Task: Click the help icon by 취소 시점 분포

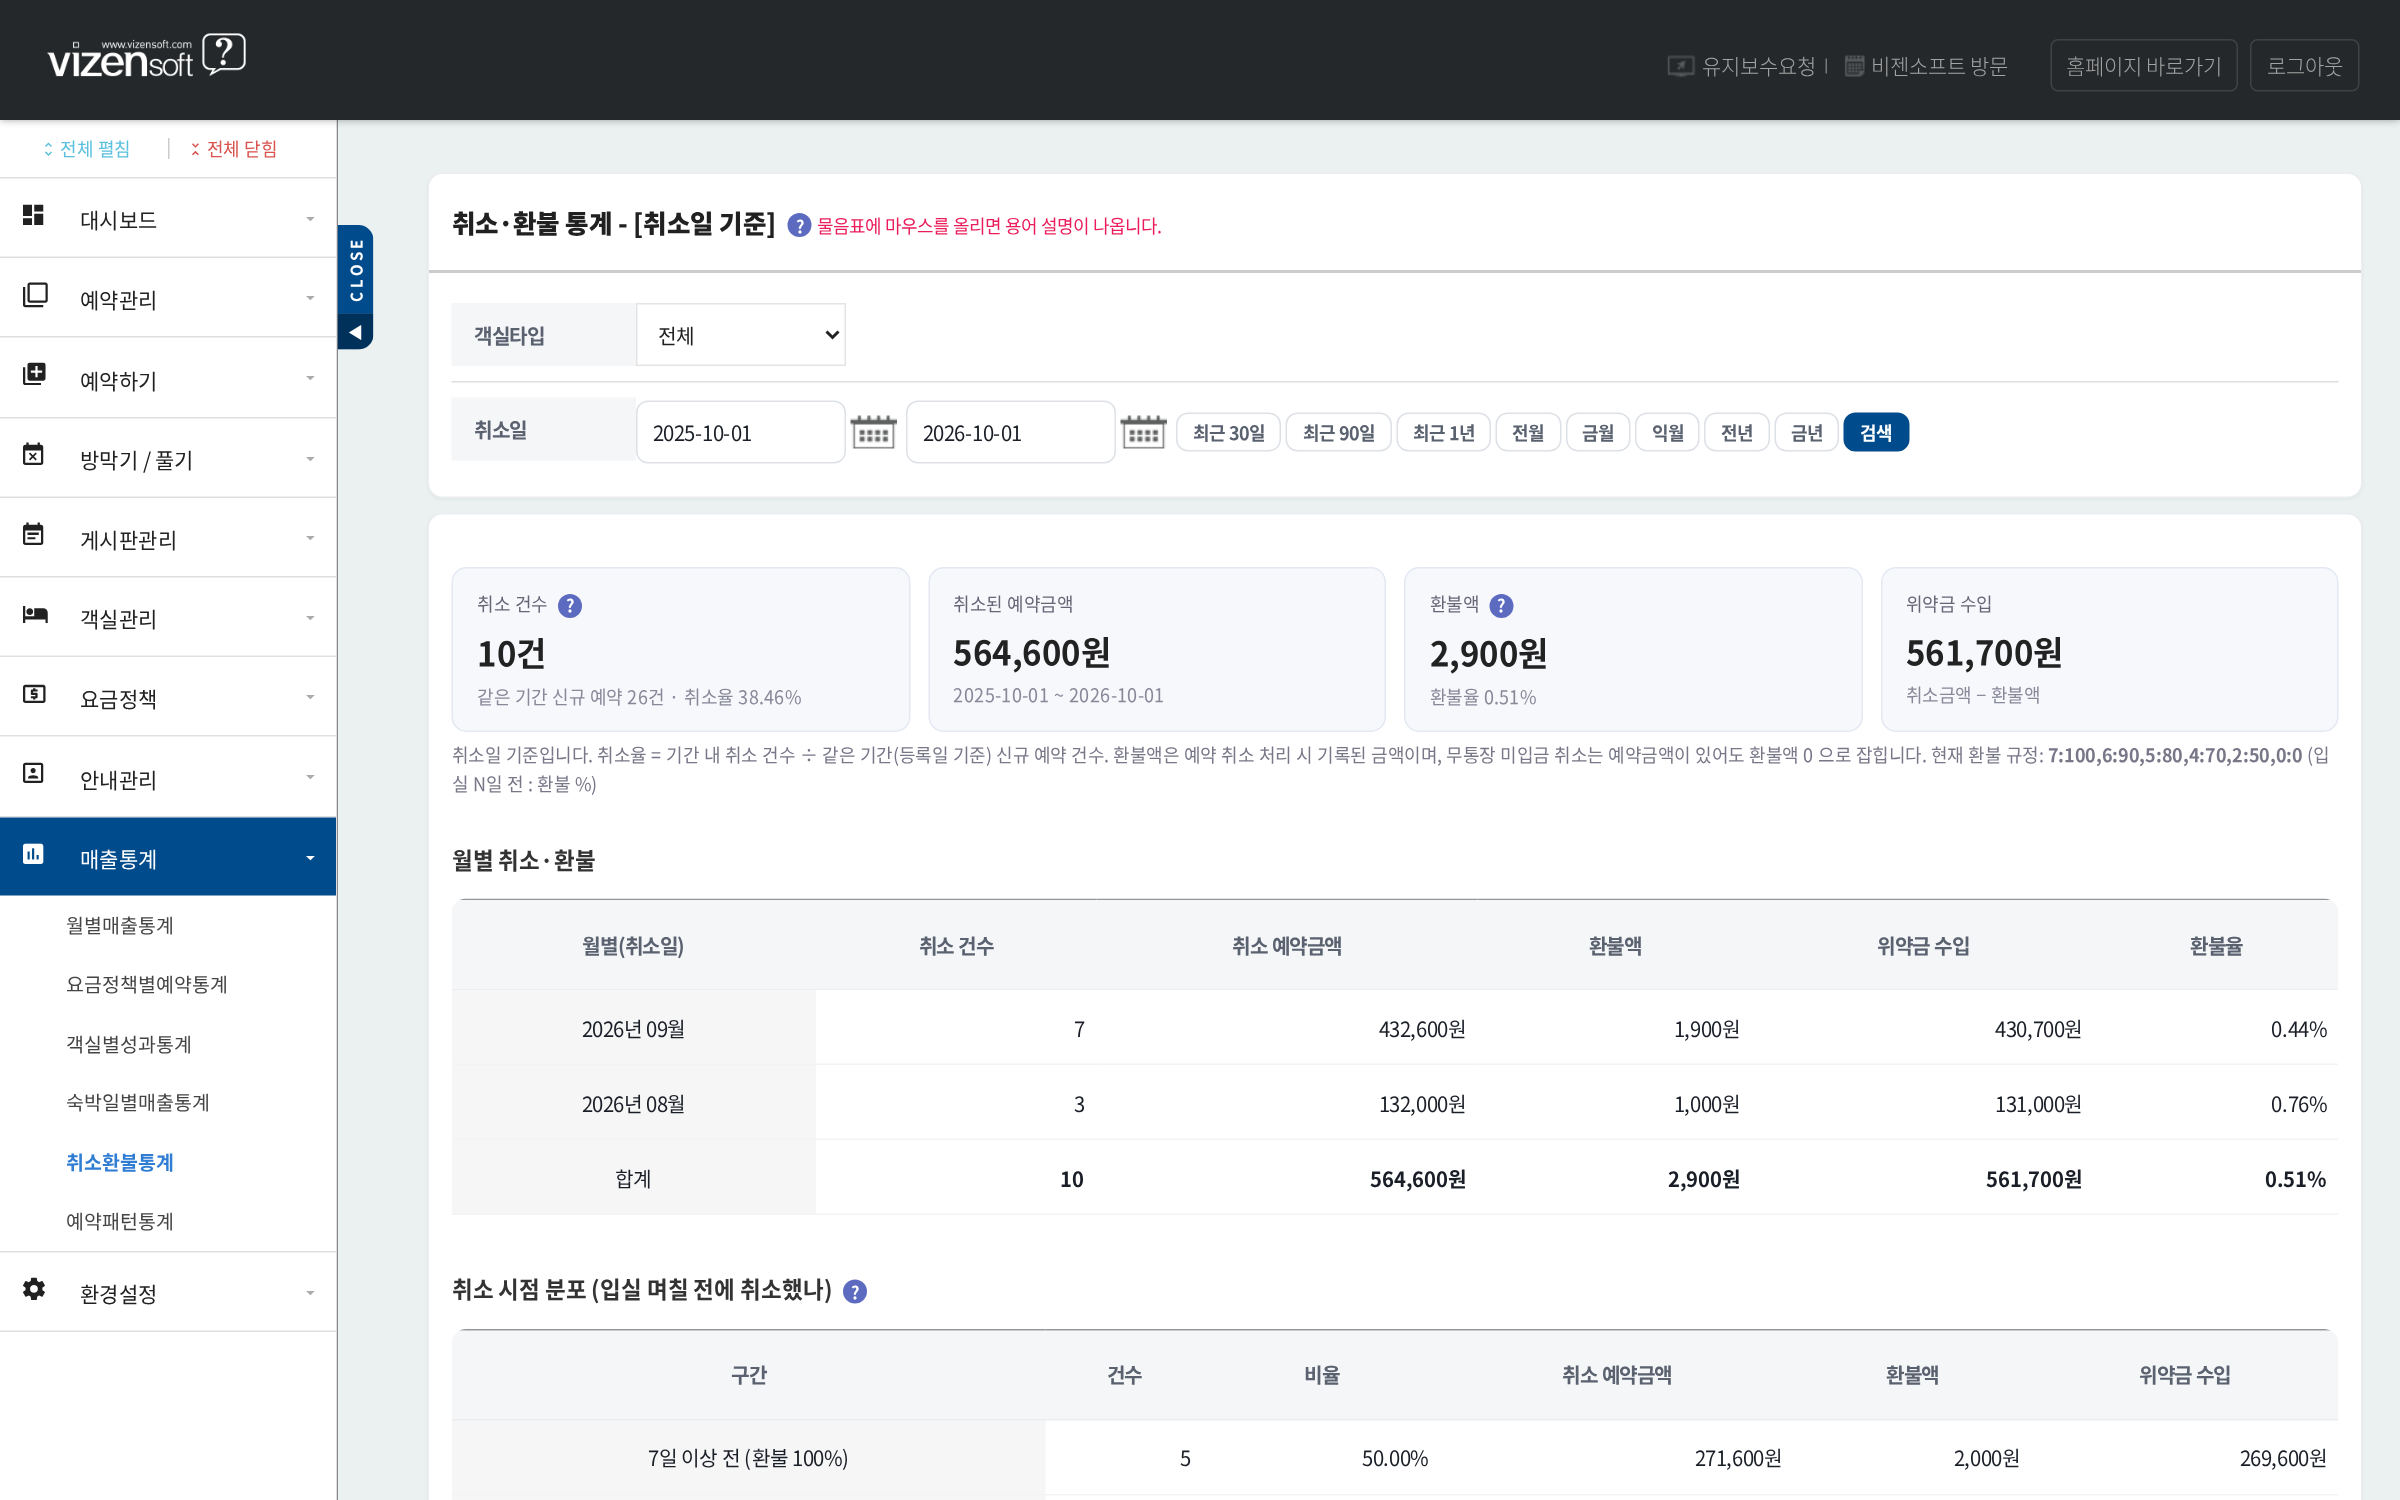Action: pos(855,1291)
